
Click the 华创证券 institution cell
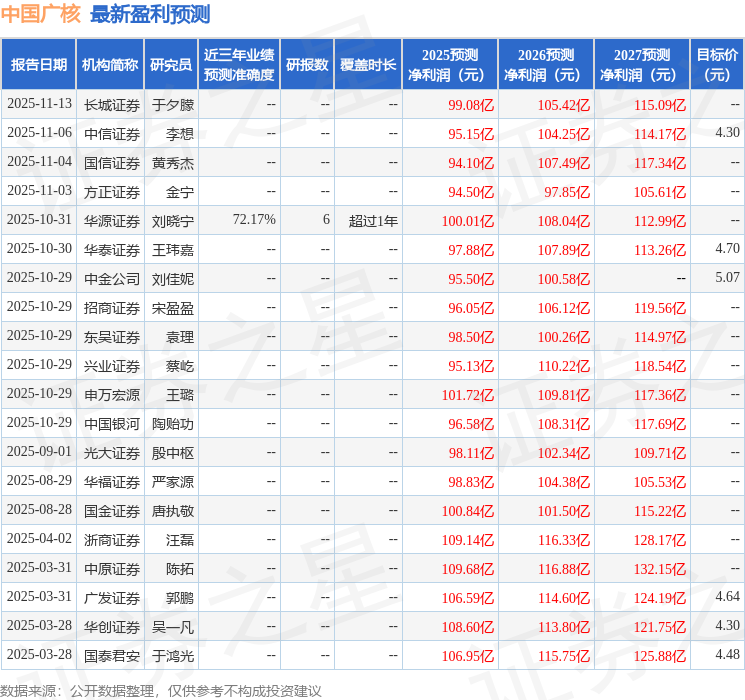point(112,627)
